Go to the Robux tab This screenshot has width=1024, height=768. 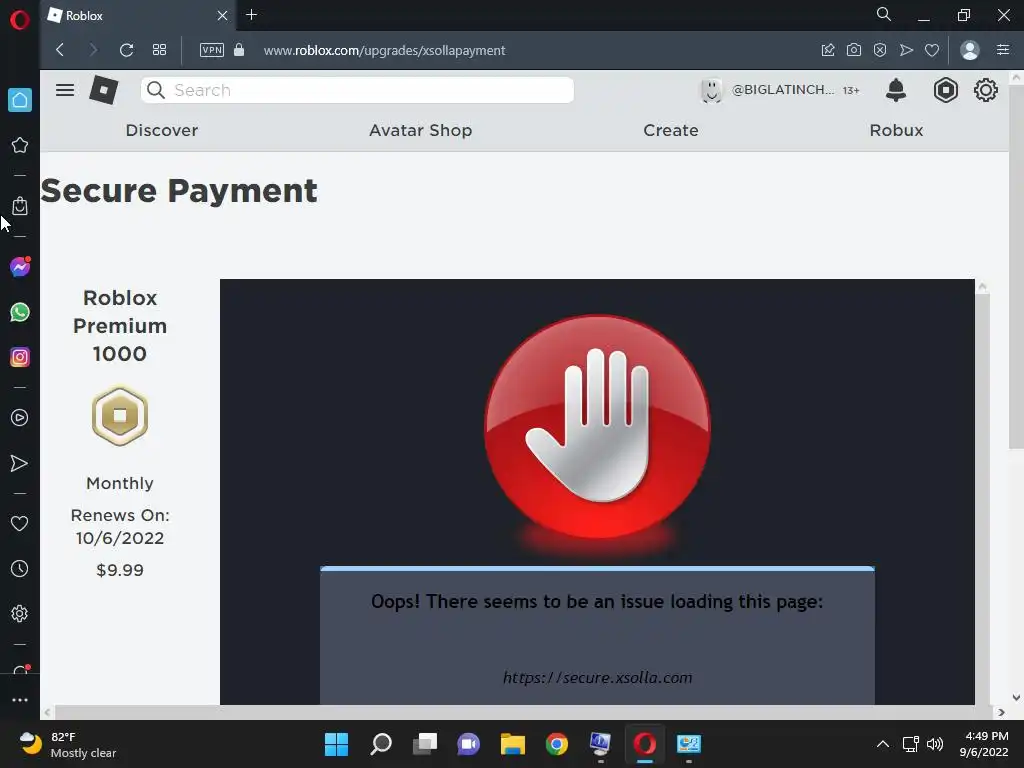896,130
